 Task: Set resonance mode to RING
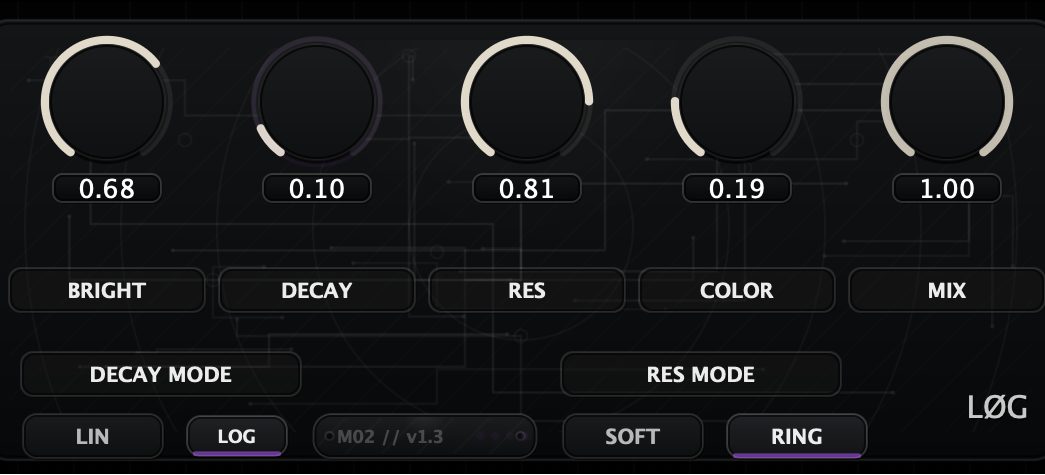[x=796, y=436]
